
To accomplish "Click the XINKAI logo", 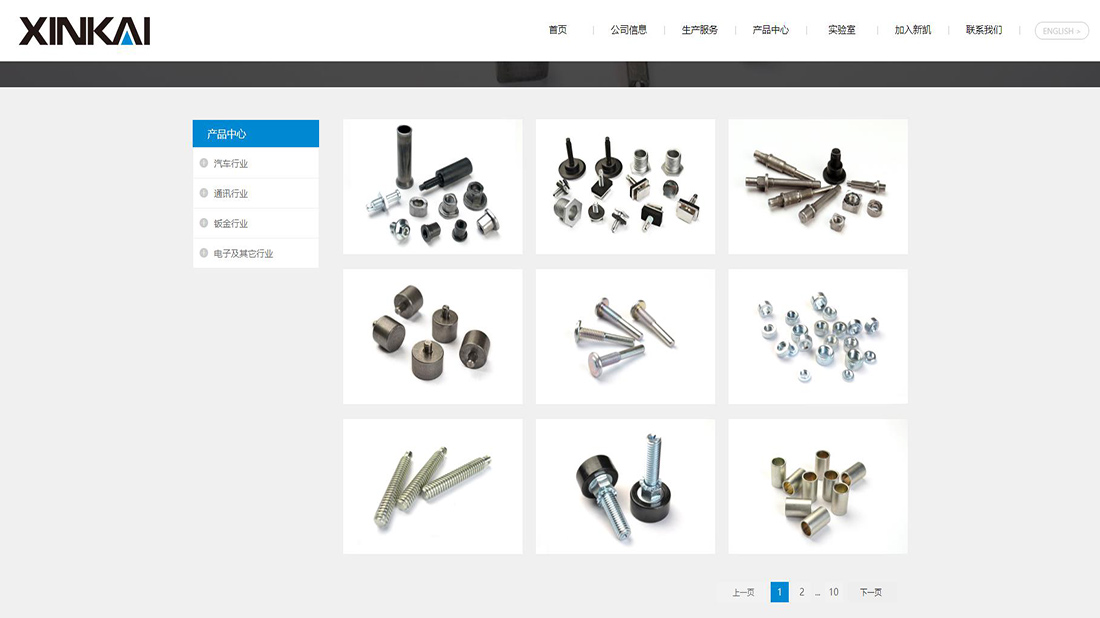I will pyautogui.click(x=84, y=30).
